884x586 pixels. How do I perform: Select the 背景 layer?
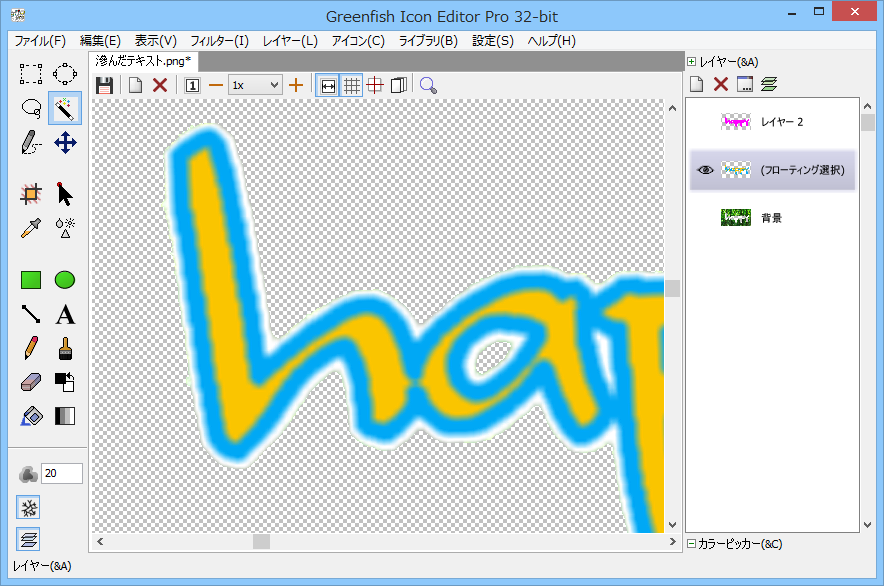click(771, 217)
